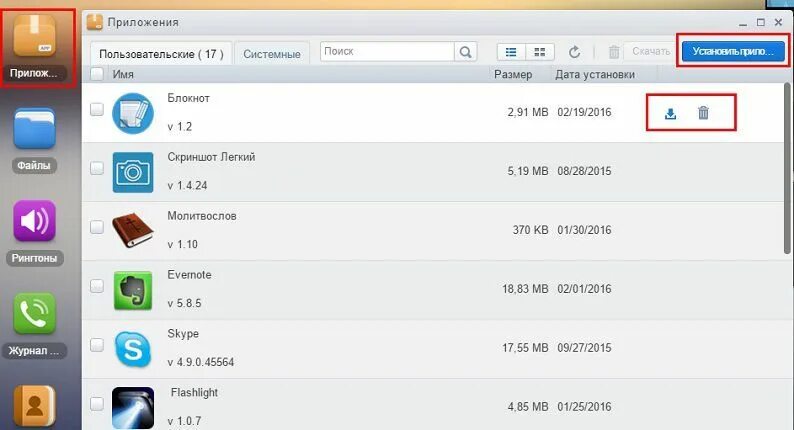Image resolution: width=794 pixels, height=430 pixels.
Task: Select the Пользовательские (17) tab
Action: click(x=161, y=54)
